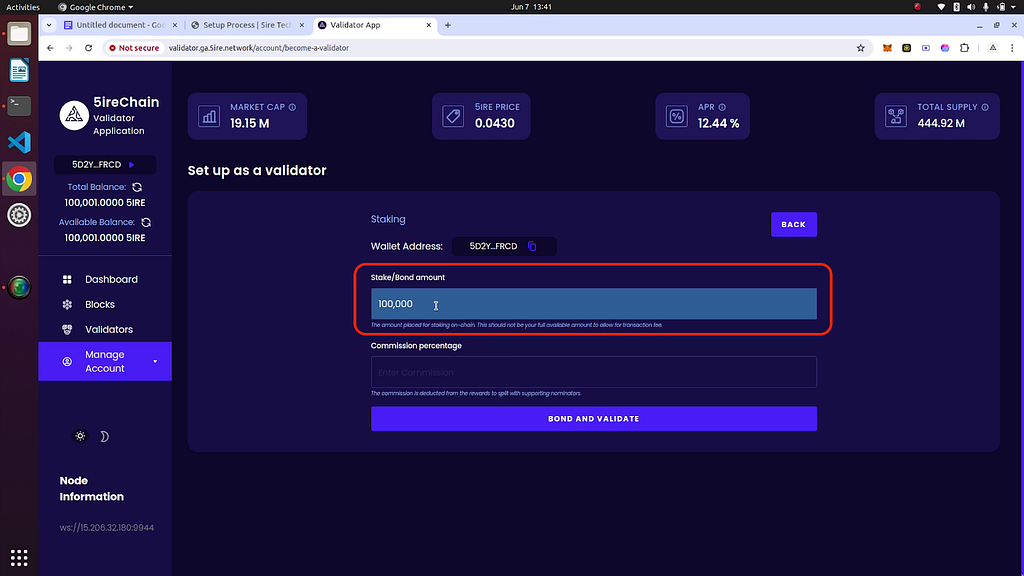Click the Total Supply icon

896,116
